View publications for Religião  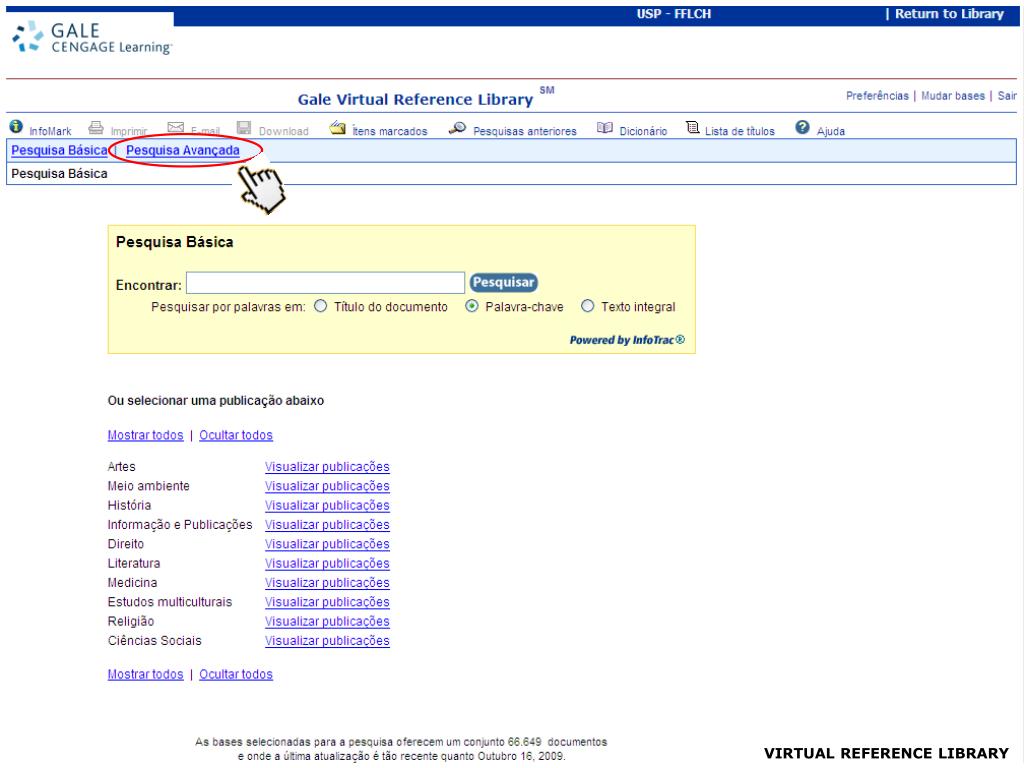327,621
